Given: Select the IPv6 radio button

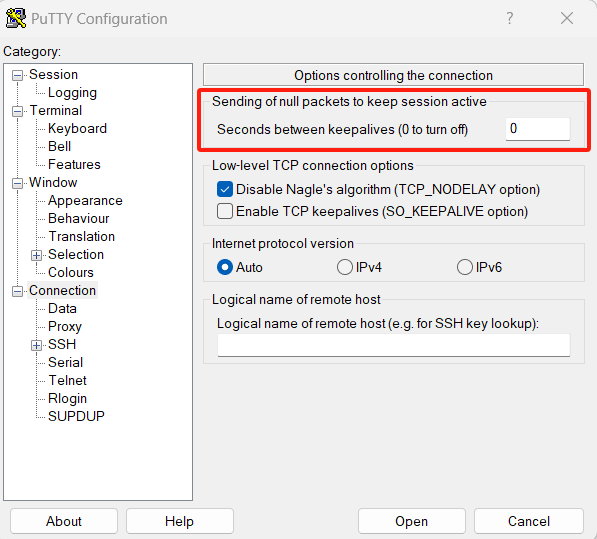Looking at the screenshot, I should point(465,267).
